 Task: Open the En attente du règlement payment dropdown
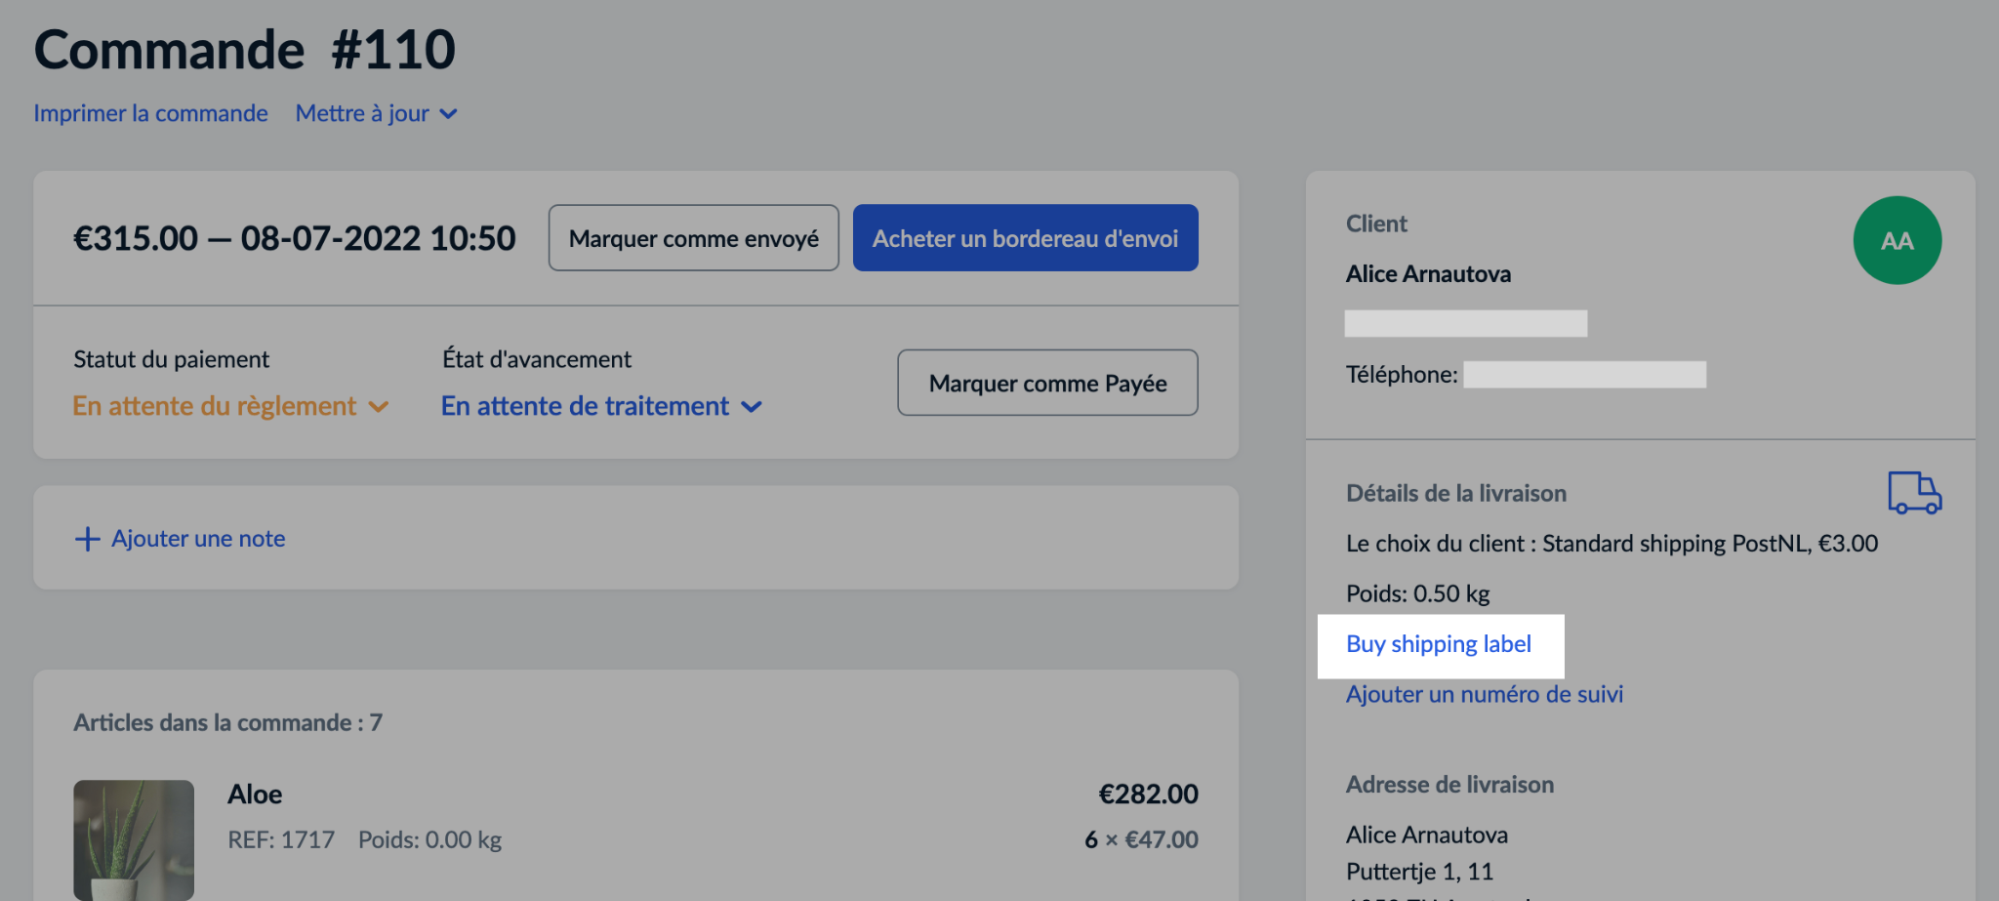pyautogui.click(x=214, y=406)
